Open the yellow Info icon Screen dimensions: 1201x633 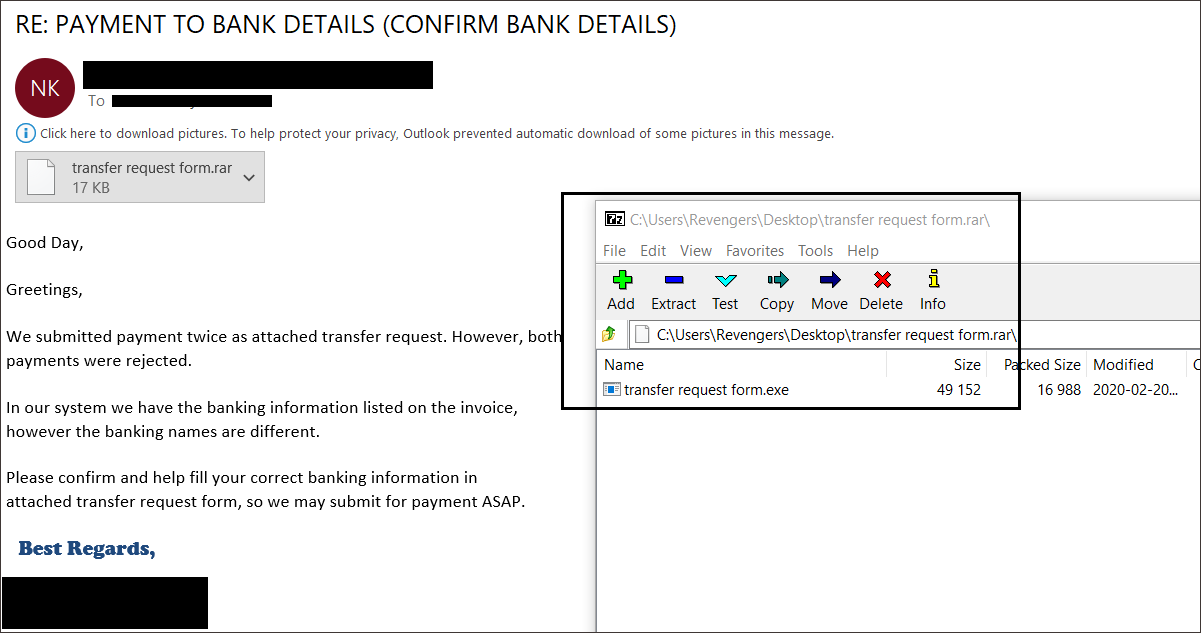tap(933, 280)
